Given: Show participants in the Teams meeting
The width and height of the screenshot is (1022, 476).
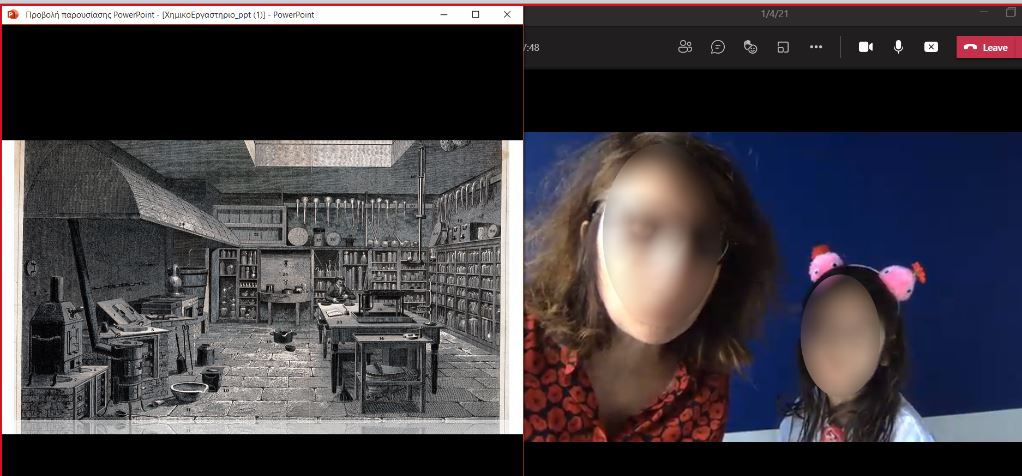Looking at the screenshot, I should [x=684, y=47].
